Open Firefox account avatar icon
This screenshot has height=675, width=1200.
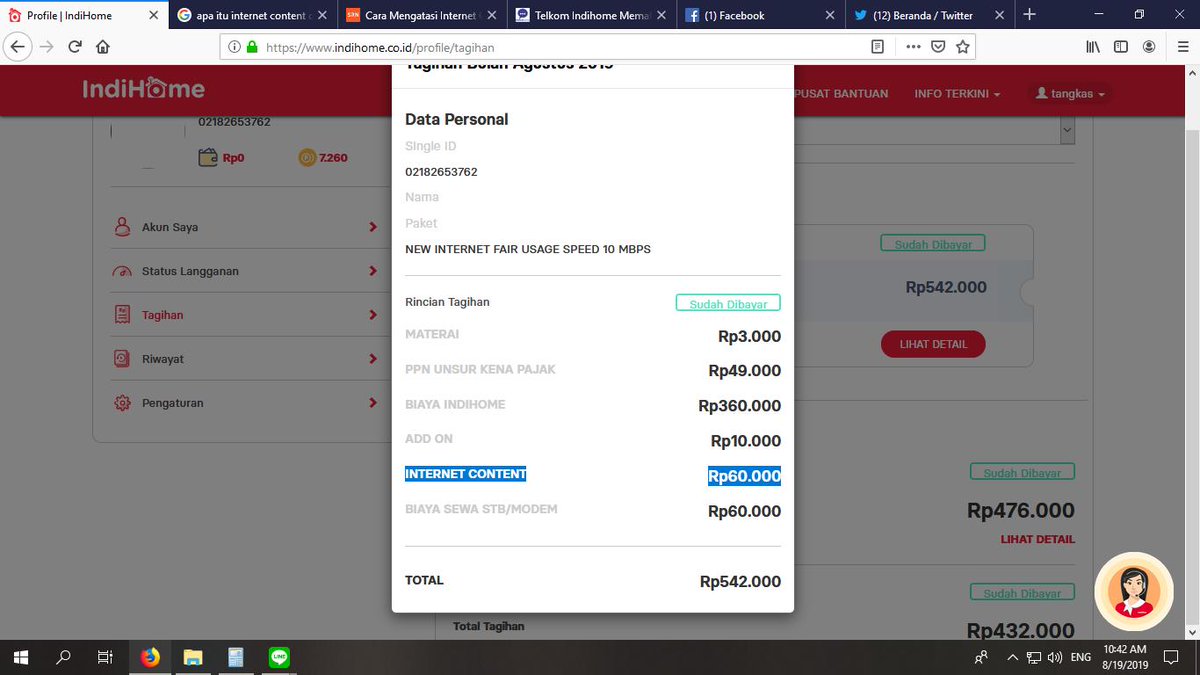pyautogui.click(x=1150, y=47)
